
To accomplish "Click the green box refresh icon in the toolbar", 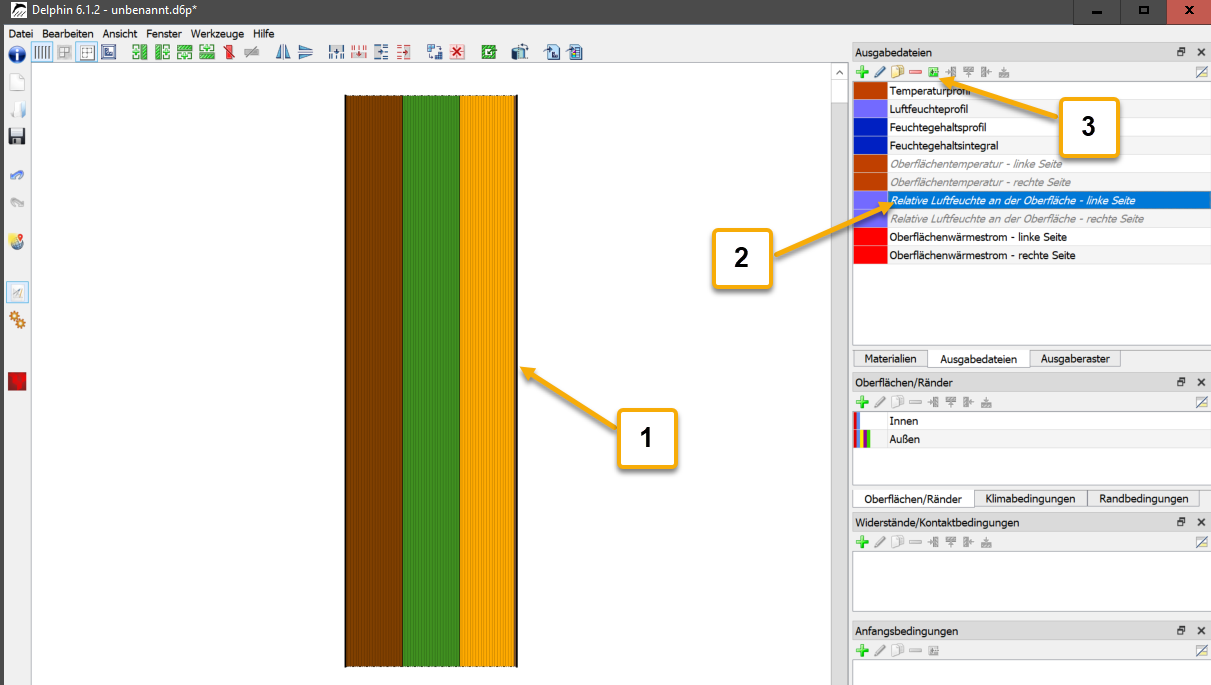I will click(489, 52).
